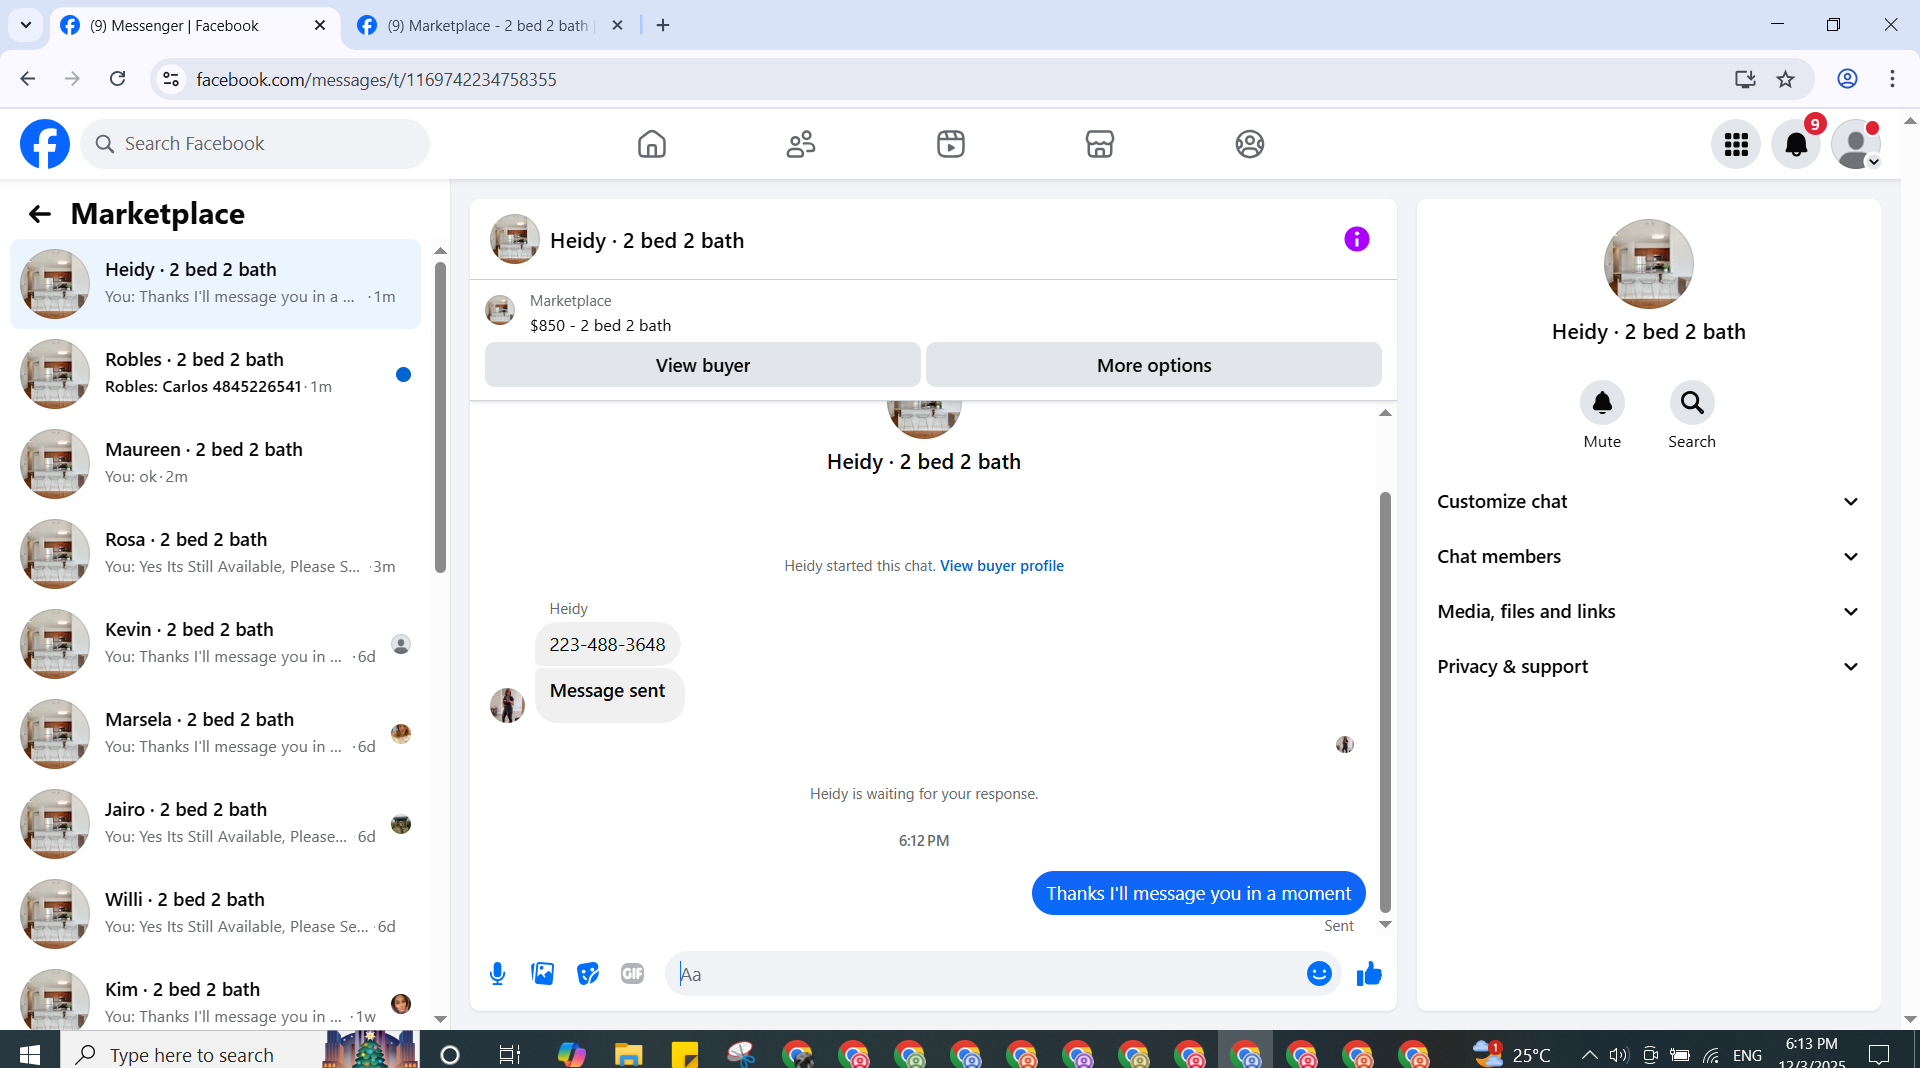
Task: Click Heidy's profile picture in right panel
Action: (x=1648, y=264)
